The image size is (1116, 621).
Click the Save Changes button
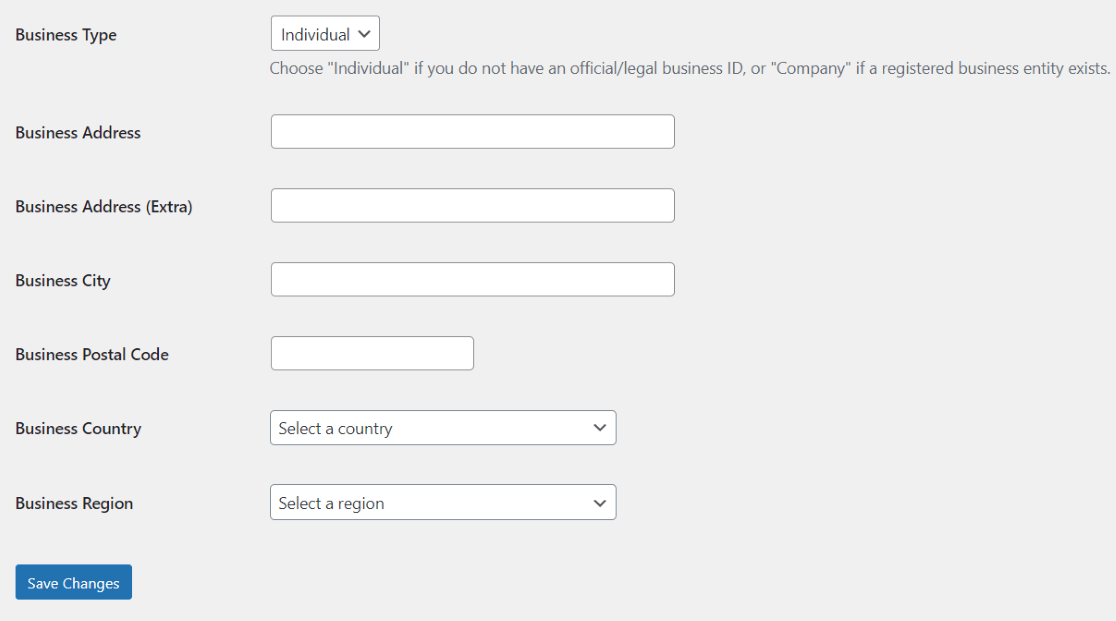coord(73,581)
